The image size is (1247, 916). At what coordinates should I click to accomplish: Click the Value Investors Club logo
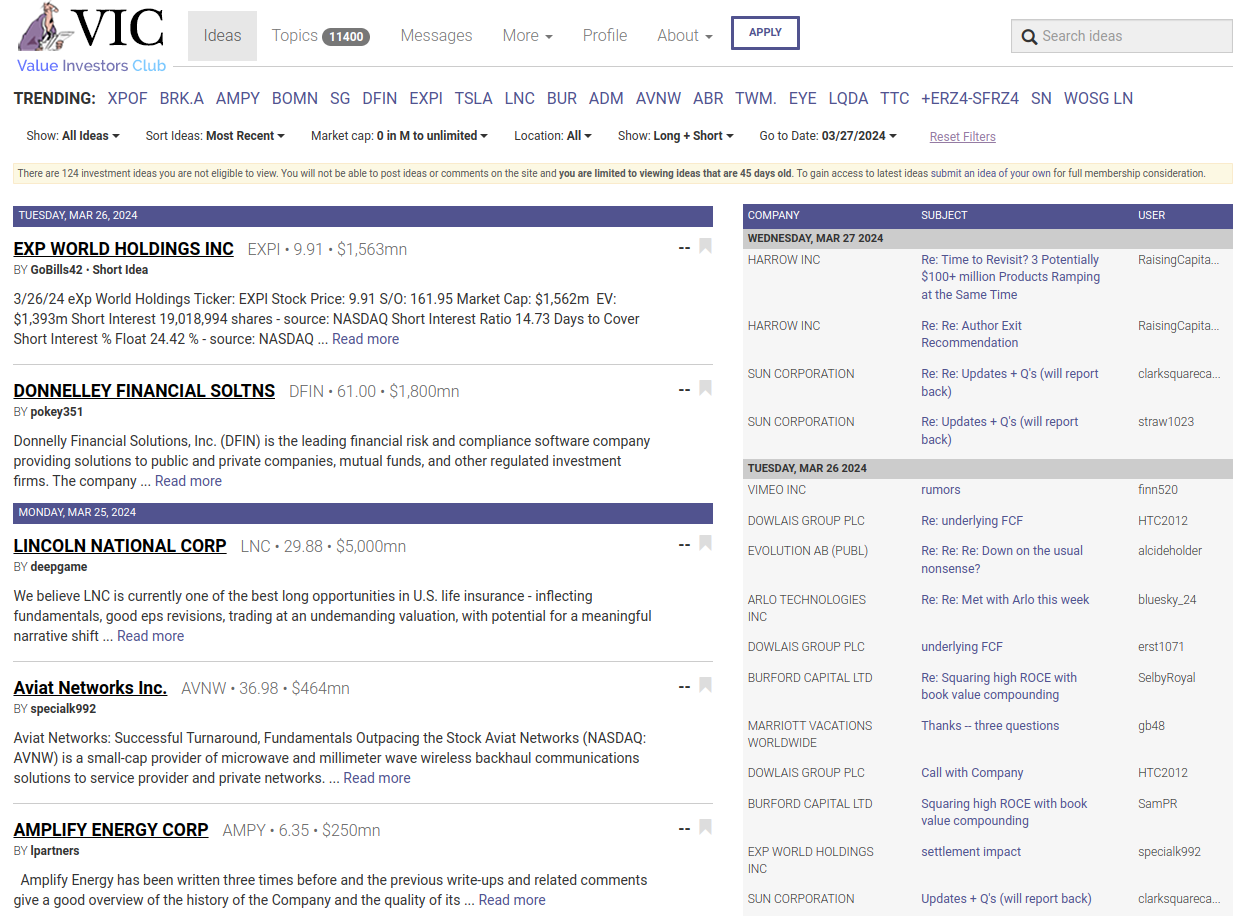(x=91, y=38)
